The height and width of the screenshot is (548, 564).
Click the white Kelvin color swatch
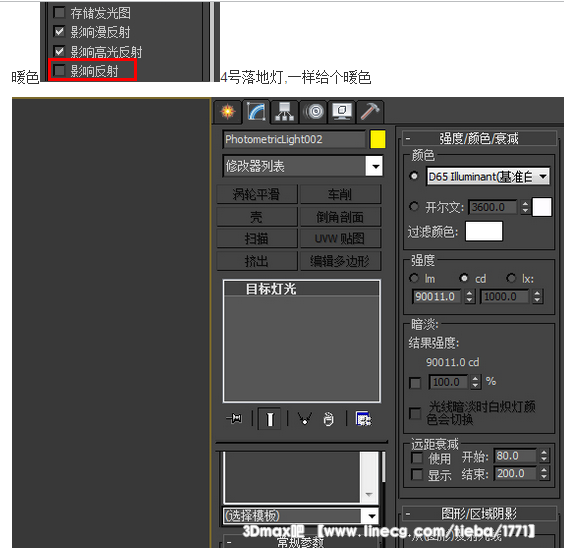coord(542,207)
